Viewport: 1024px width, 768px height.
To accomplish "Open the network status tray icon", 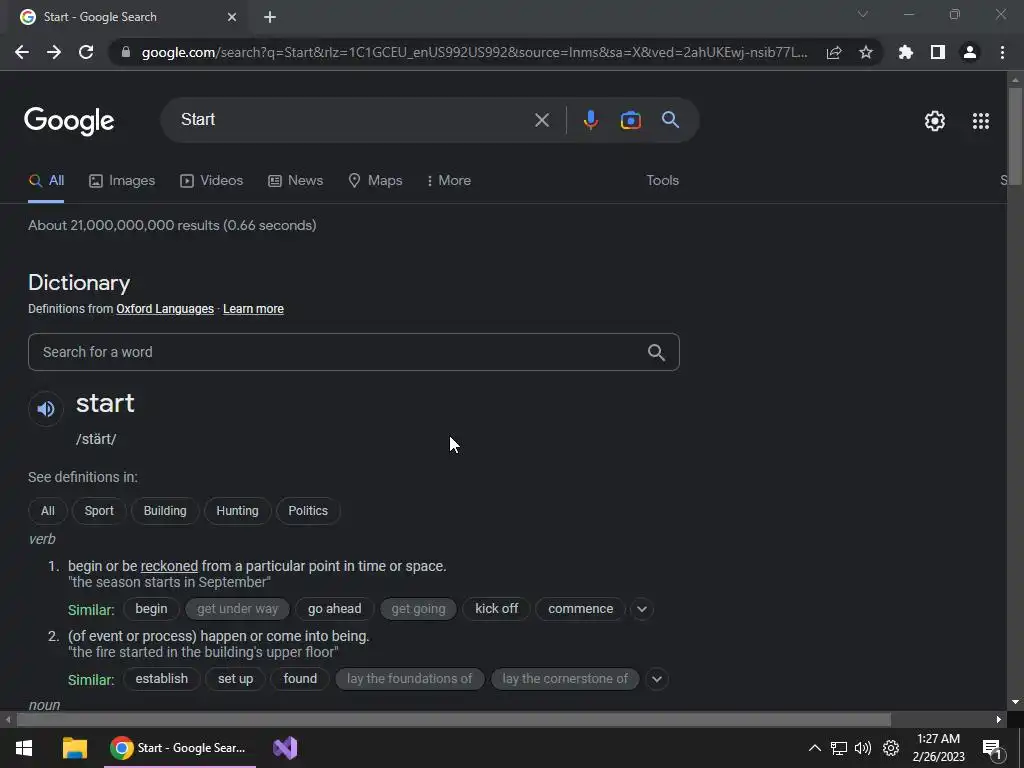I will (839, 748).
